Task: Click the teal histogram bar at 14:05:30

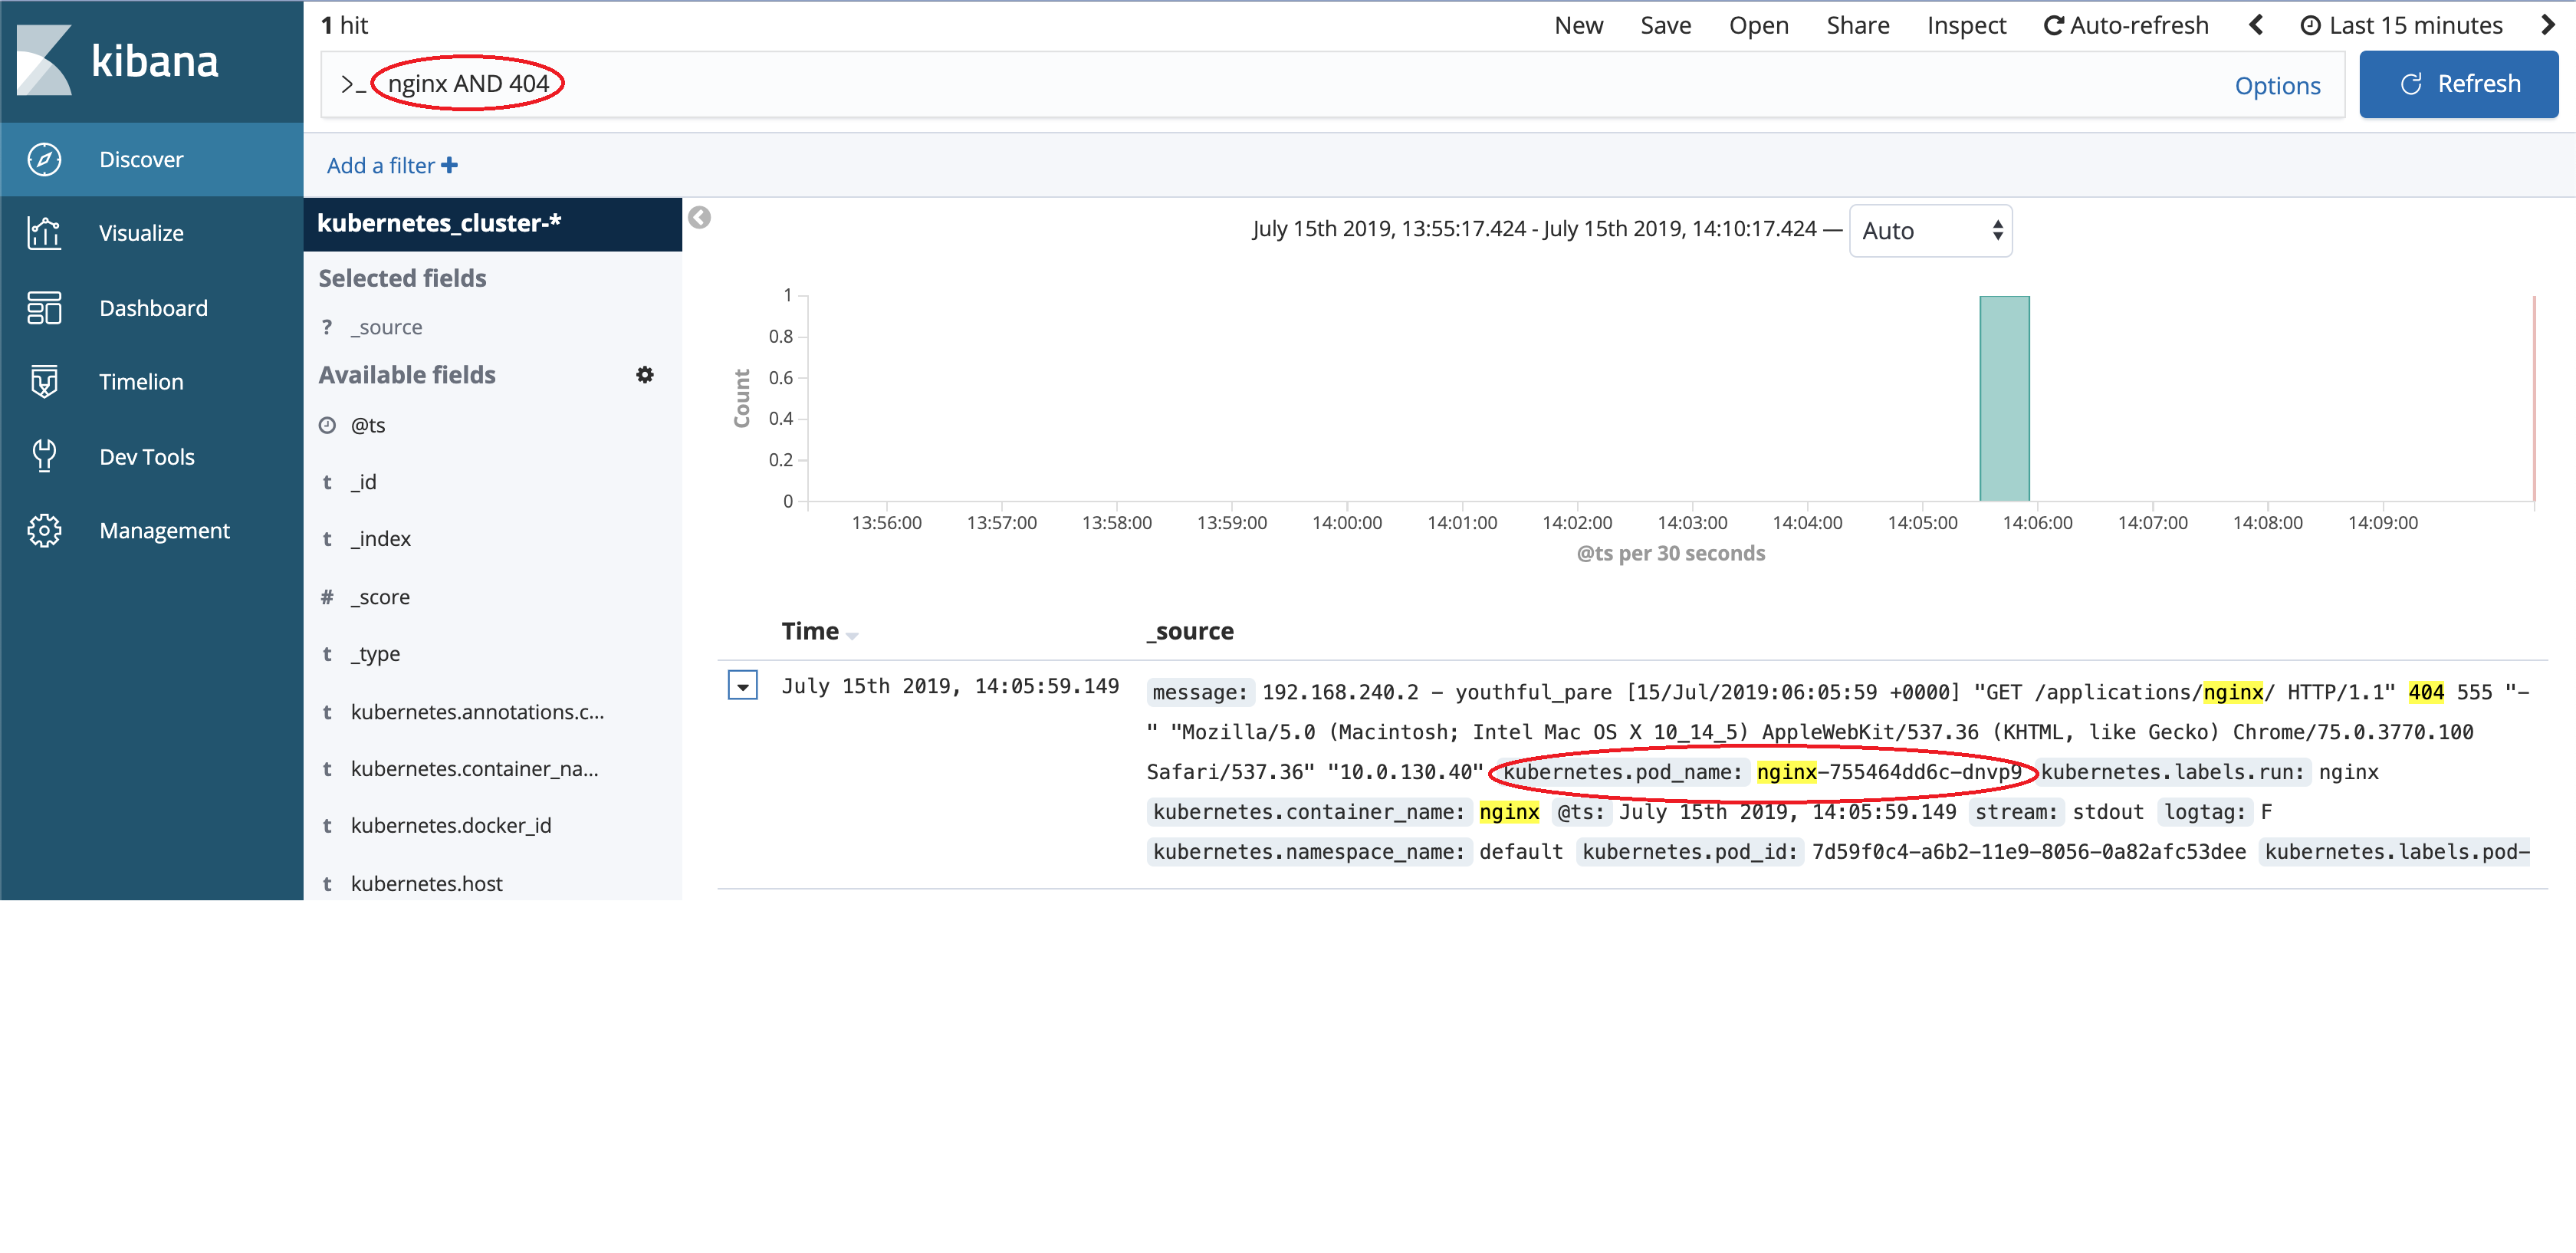Action: (2004, 399)
